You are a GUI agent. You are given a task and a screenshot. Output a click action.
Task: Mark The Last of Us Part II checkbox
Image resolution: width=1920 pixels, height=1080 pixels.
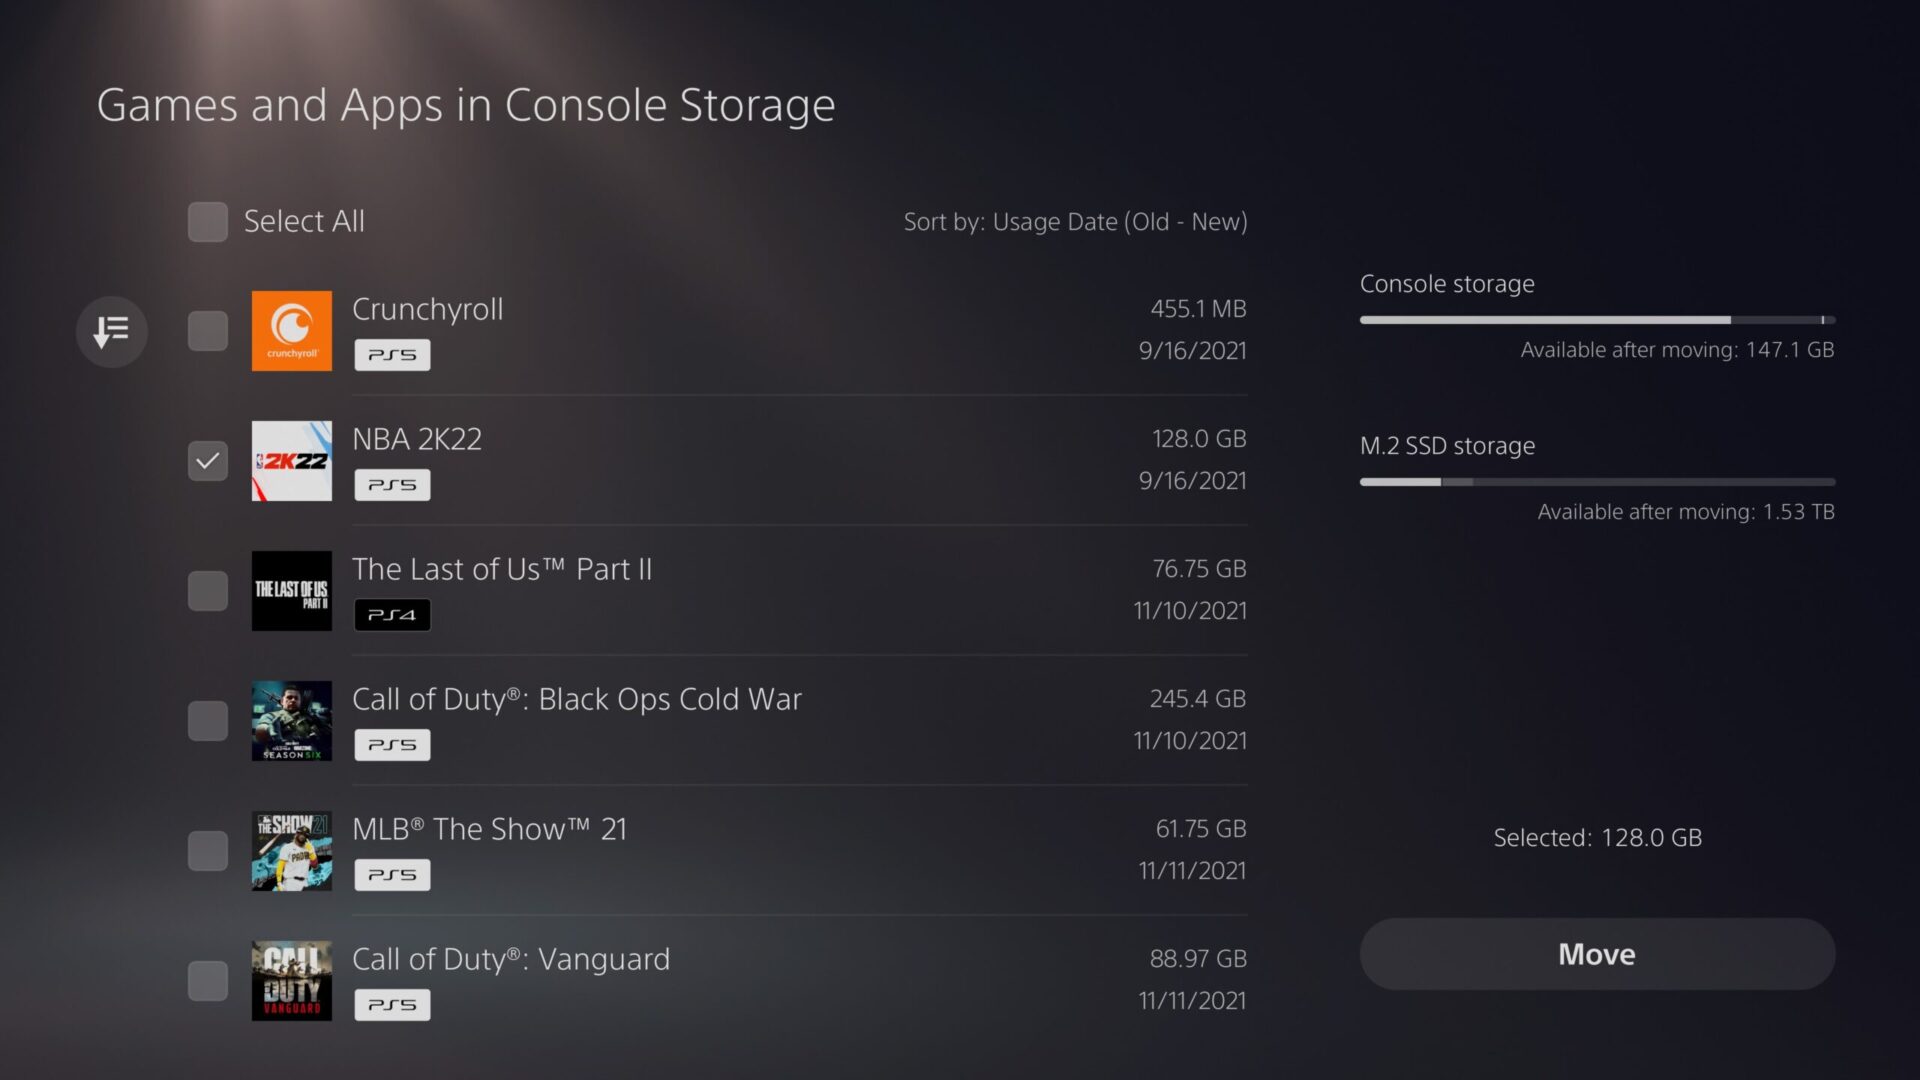click(x=208, y=591)
